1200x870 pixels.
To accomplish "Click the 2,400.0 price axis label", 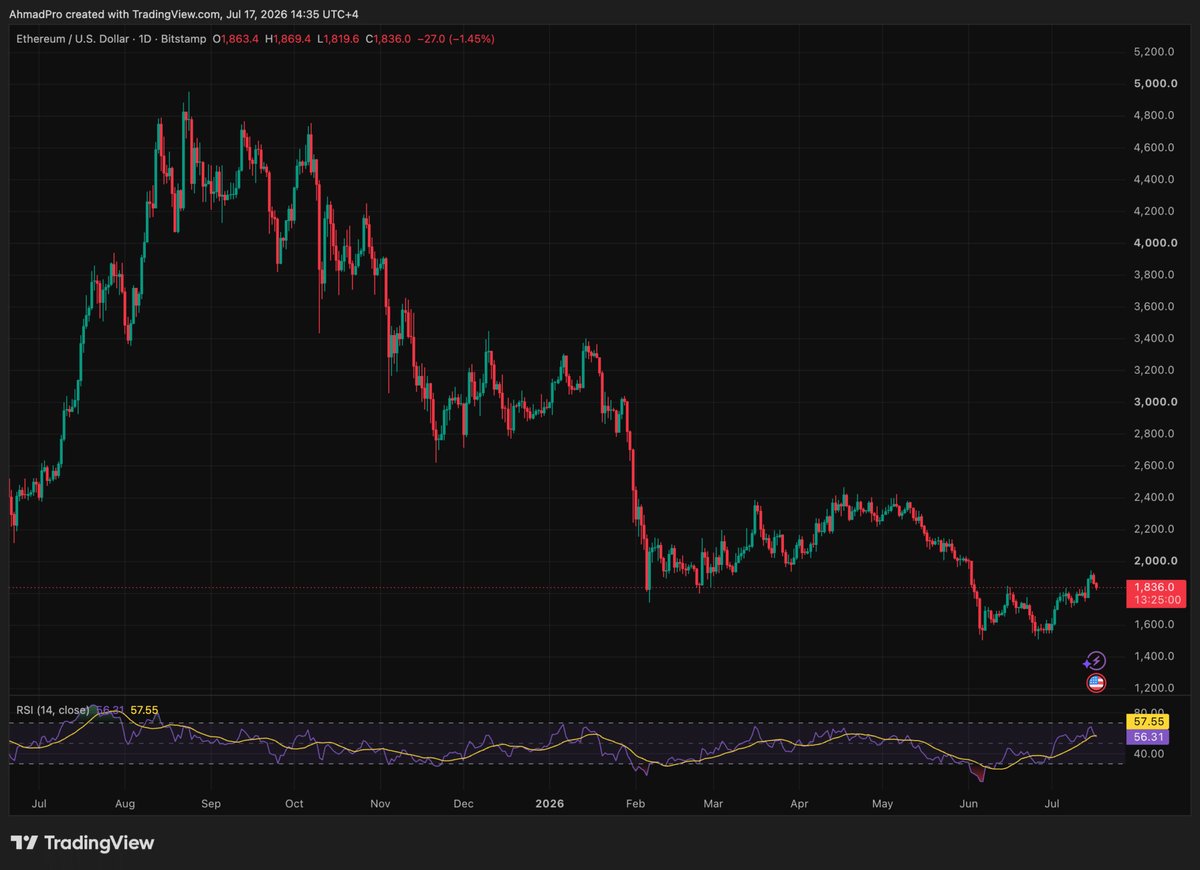I will [1152, 498].
